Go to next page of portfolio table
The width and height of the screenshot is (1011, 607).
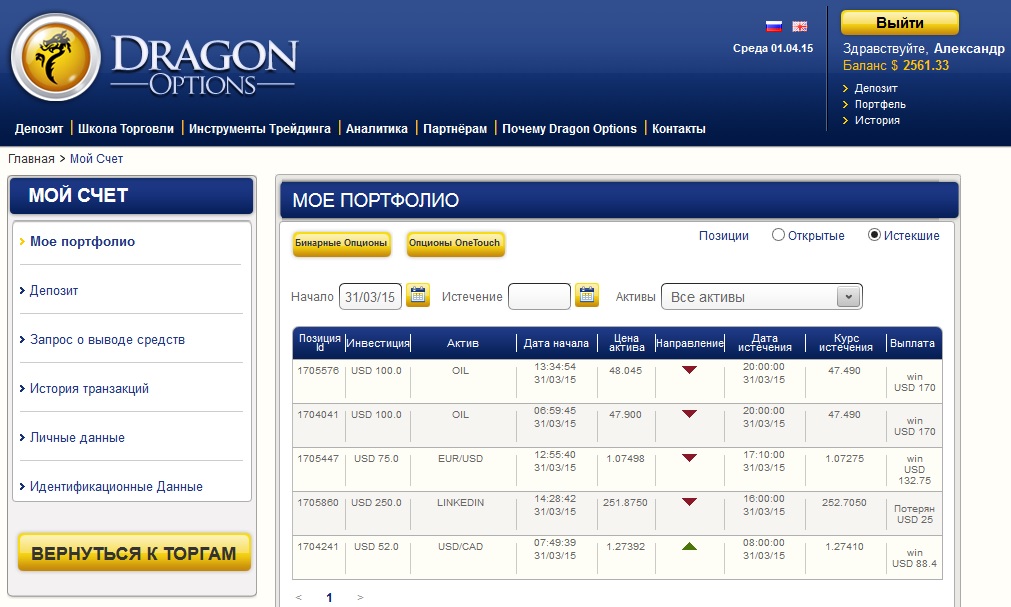[360, 597]
